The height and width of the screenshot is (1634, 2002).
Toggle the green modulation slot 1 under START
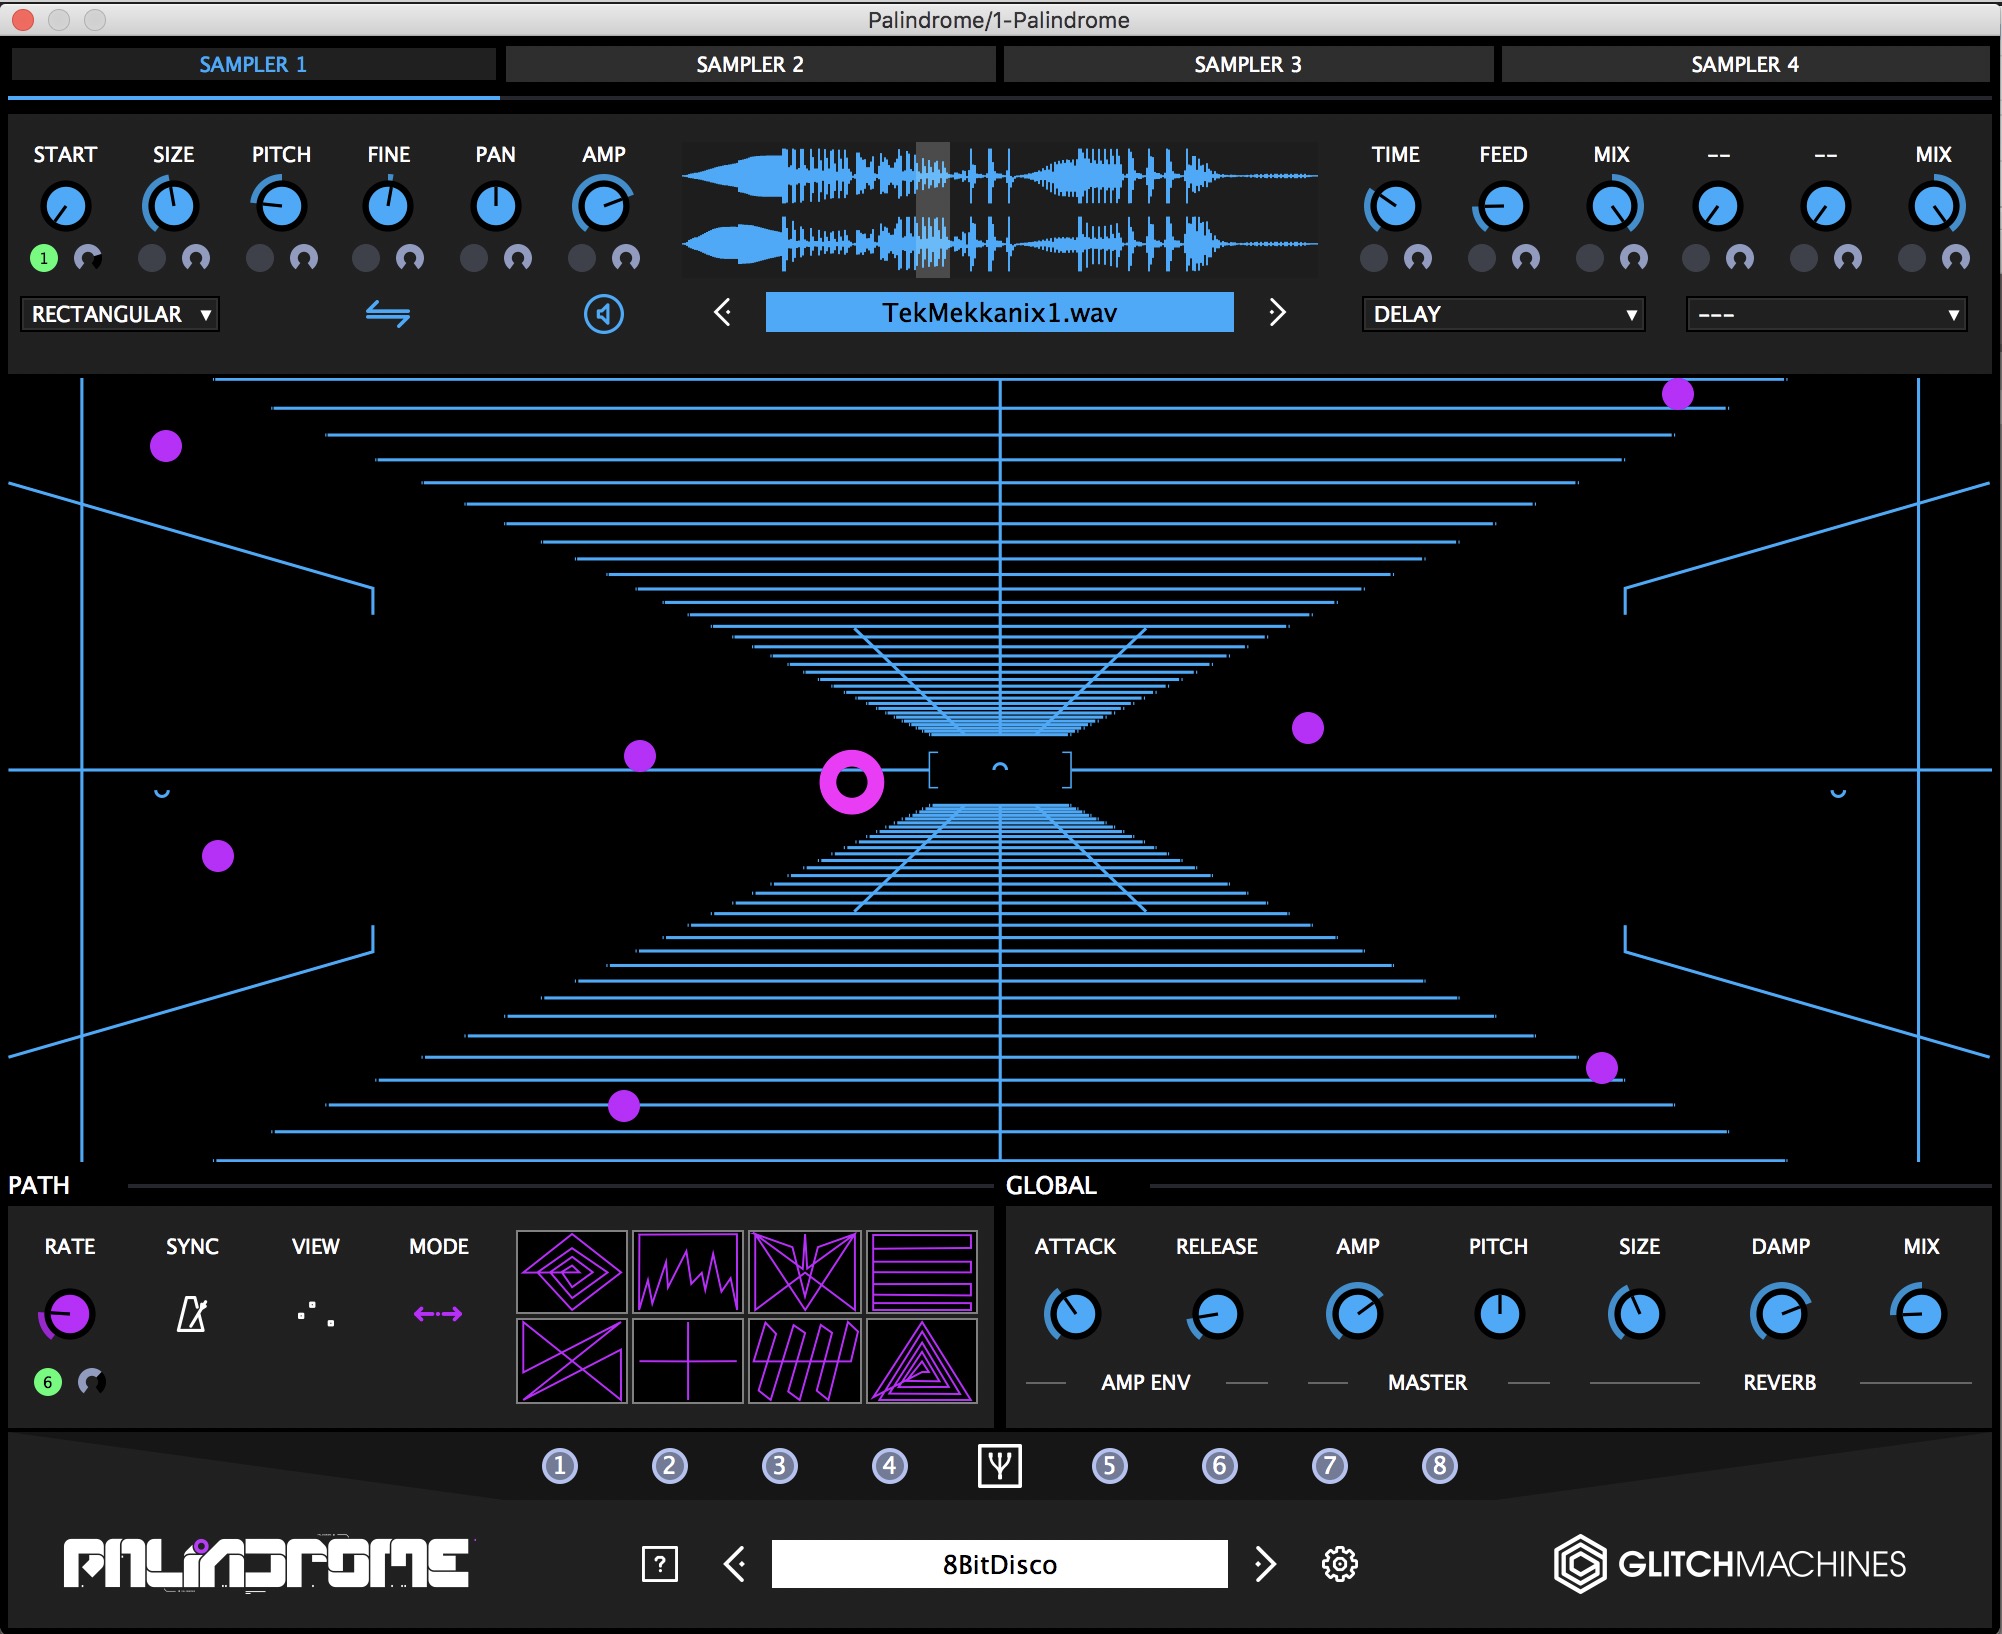pos(44,258)
